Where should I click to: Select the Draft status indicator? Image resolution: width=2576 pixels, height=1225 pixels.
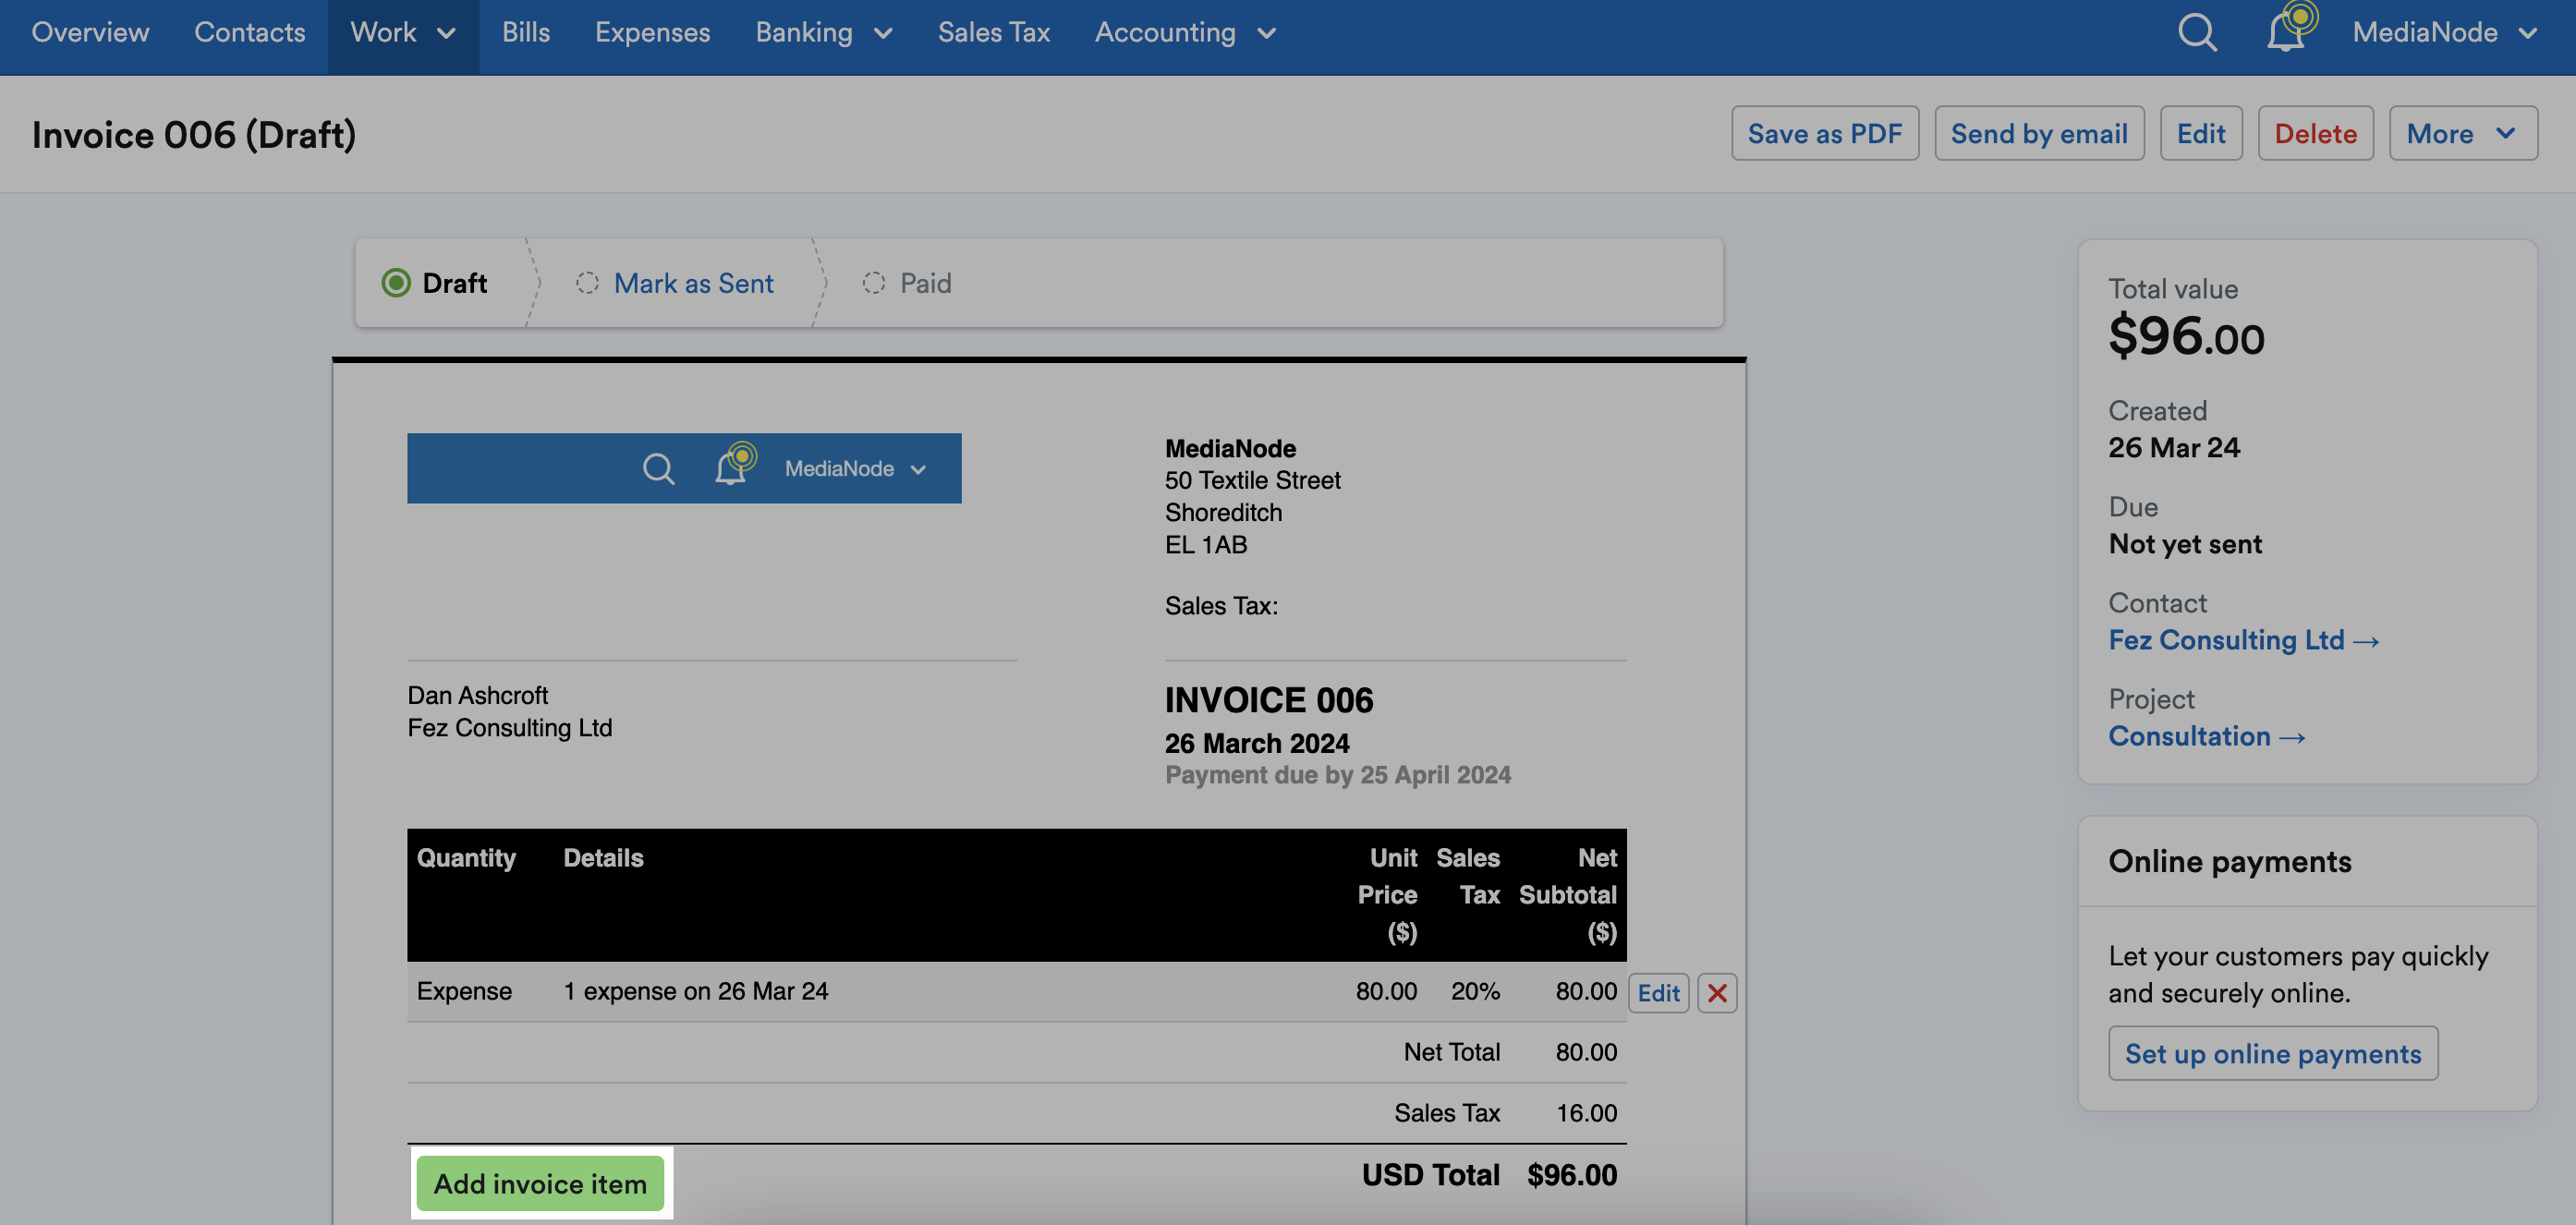437,283
